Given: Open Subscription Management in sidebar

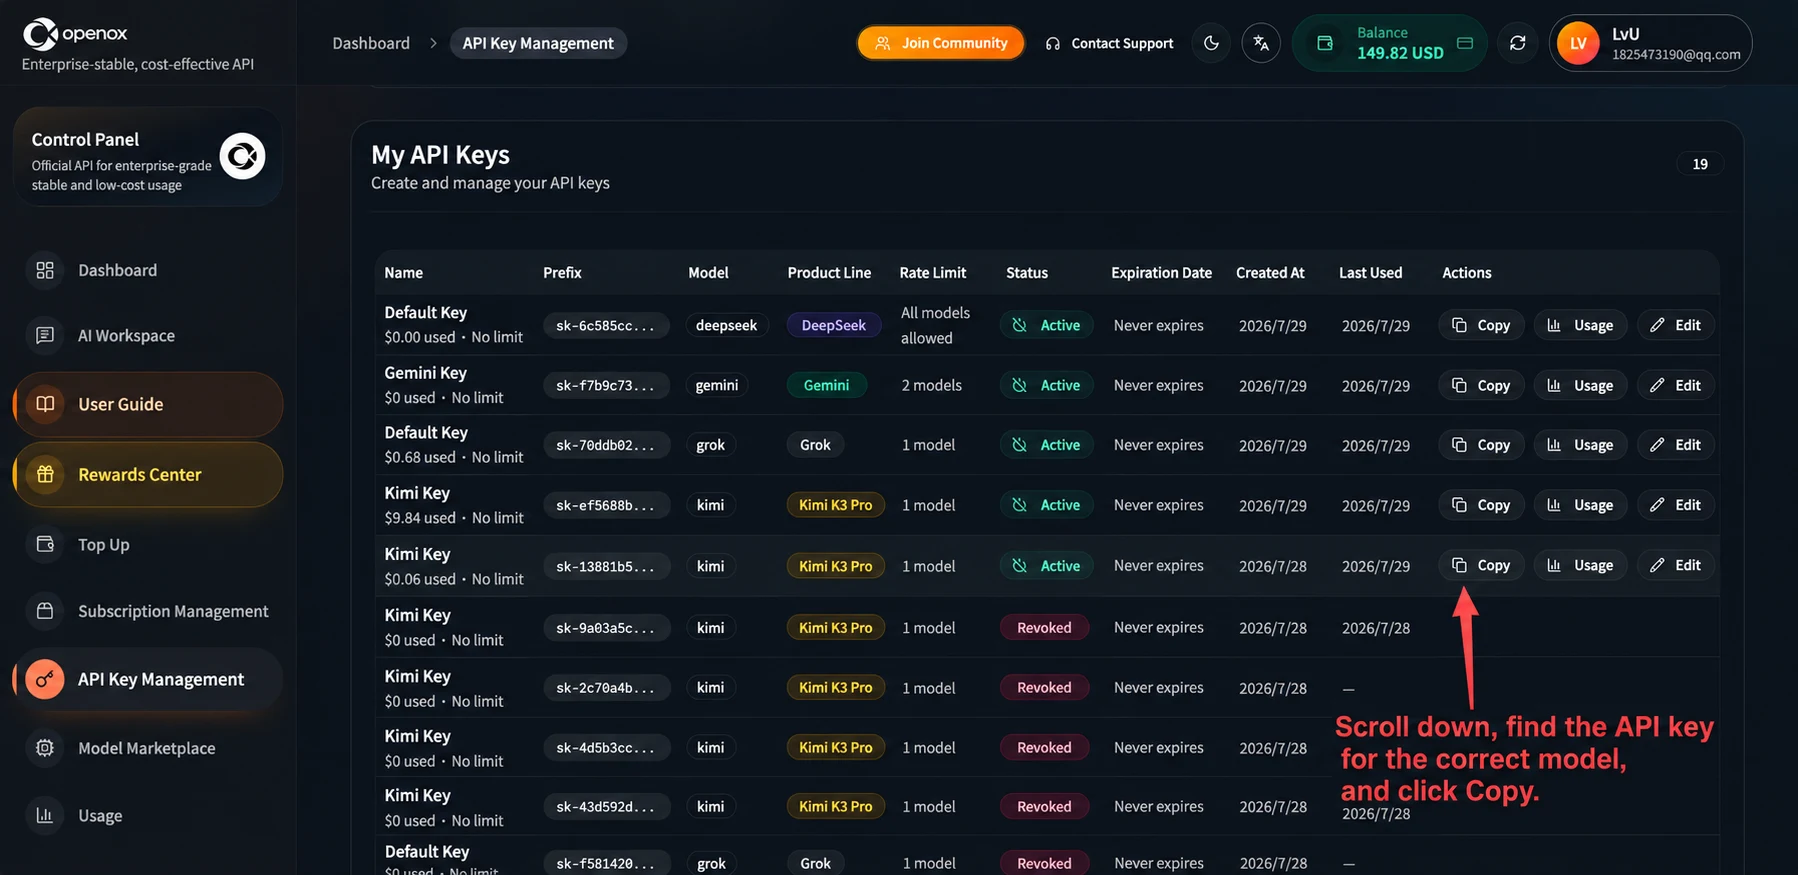Looking at the screenshot, I should [x=148, y=611].
